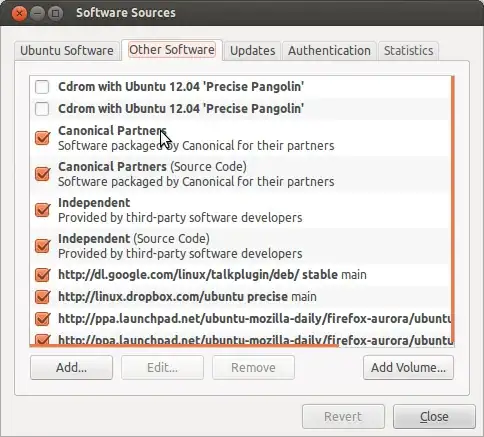Screen dimensions: 484x437
Task: Disable the Independent source checkbox
Action: click(42, 210)
